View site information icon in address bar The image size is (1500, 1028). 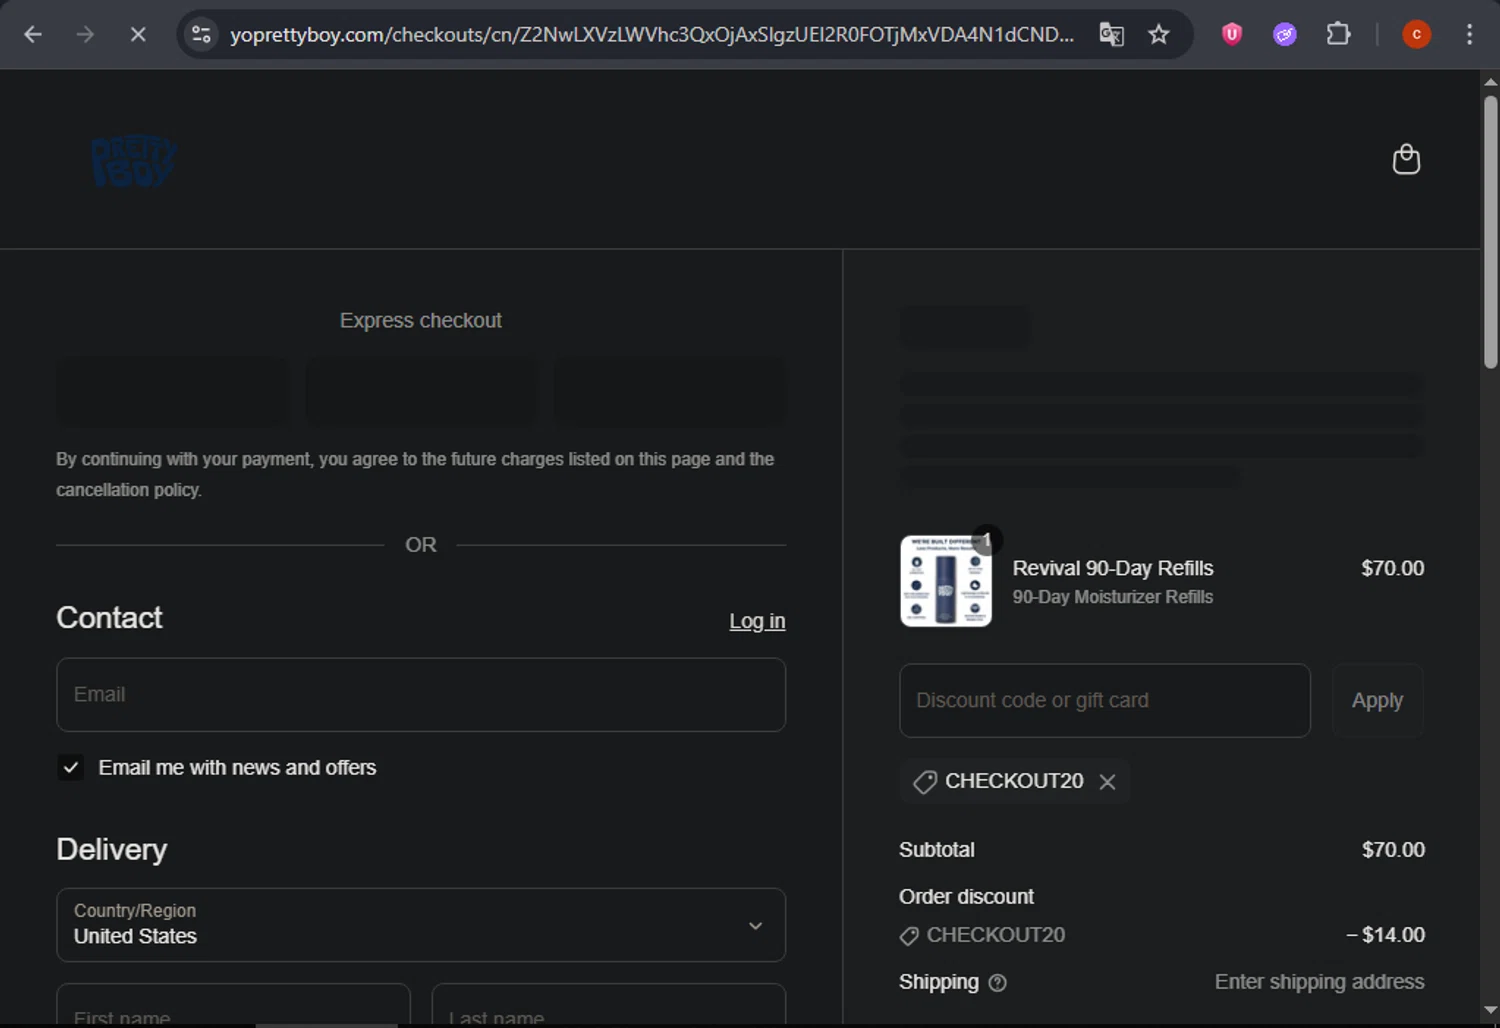coord(201,35)
